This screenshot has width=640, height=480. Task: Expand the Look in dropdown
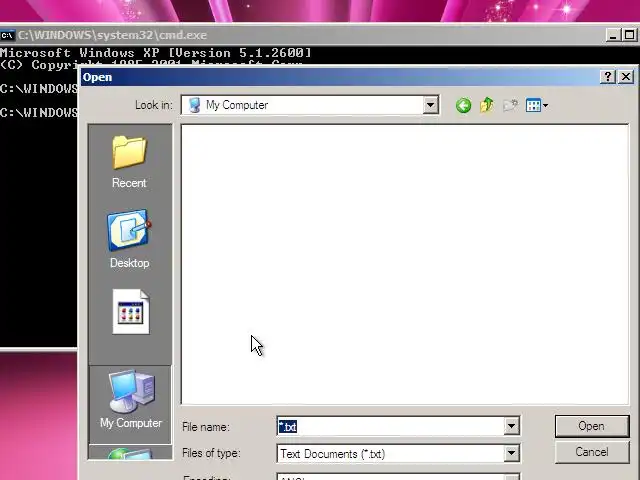(x=430, y=105)
